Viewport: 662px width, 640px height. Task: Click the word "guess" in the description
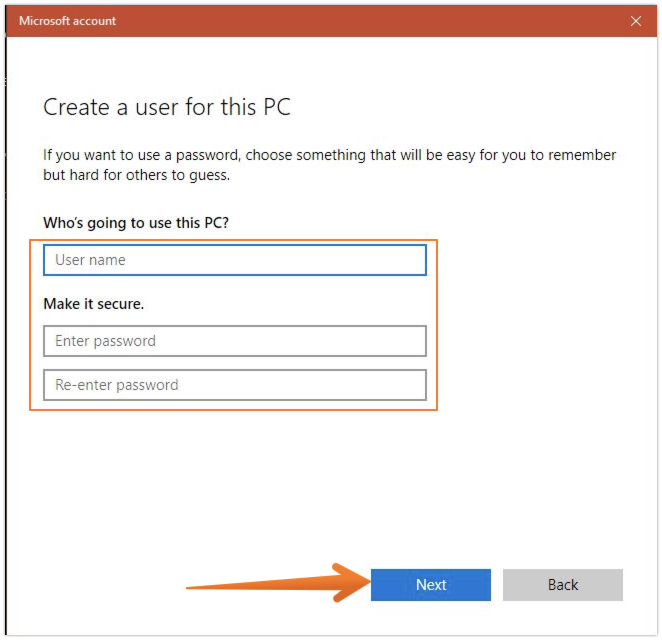point(207,175)
